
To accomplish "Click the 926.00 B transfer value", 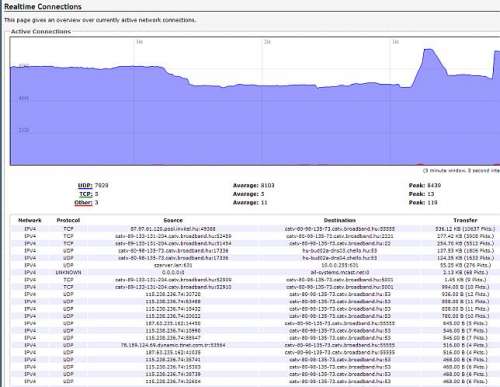I will point(465,294).
